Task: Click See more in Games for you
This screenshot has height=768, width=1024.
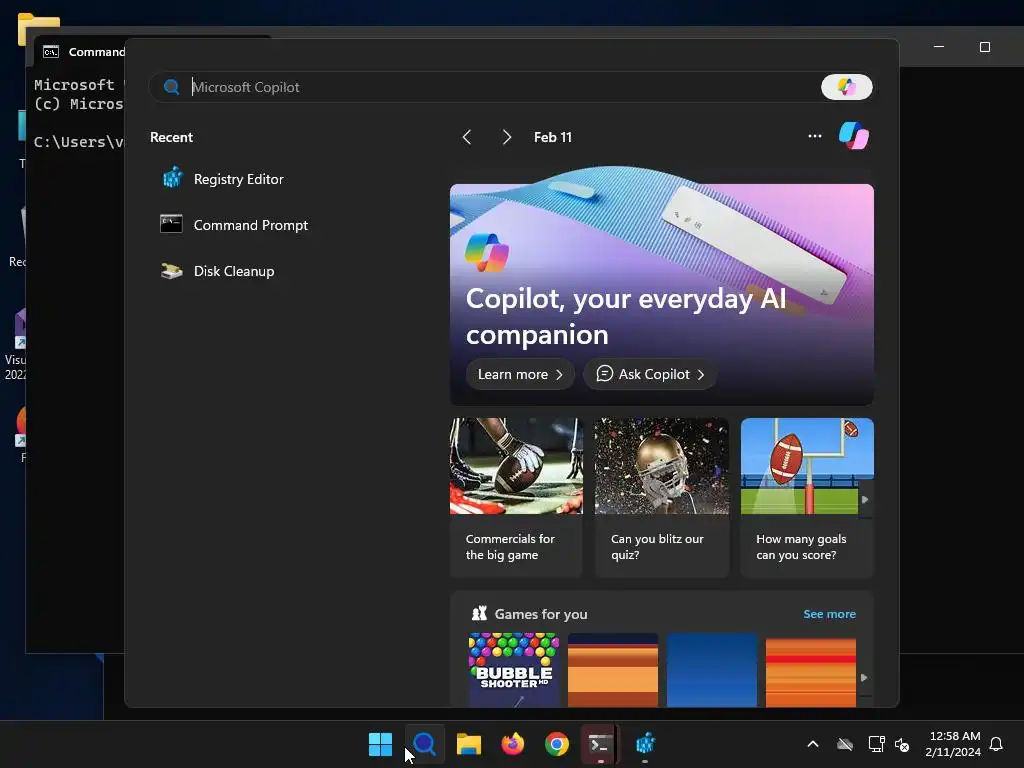Action: click(x=829, y=614)
